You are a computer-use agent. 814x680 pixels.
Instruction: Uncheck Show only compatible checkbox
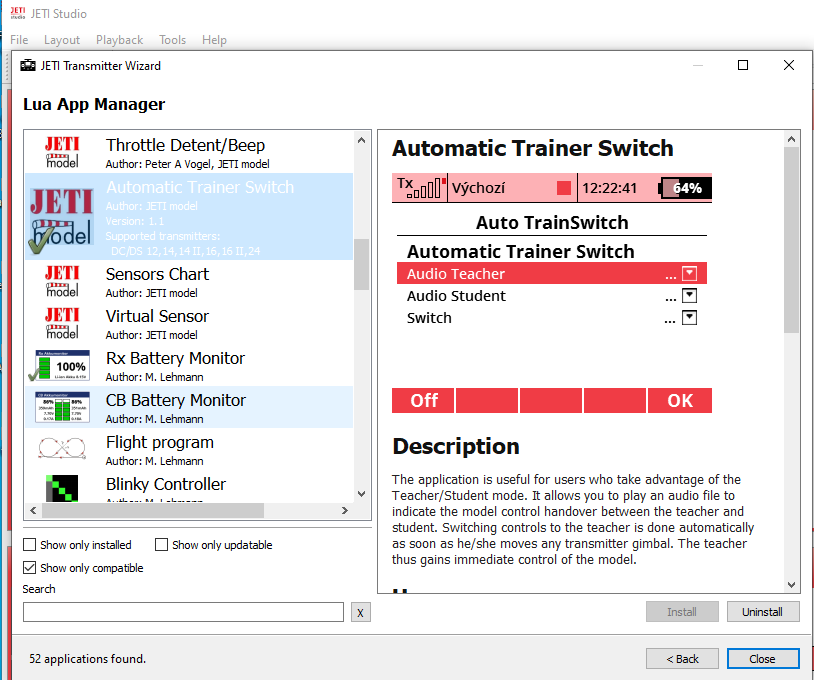tap(30, 567)
